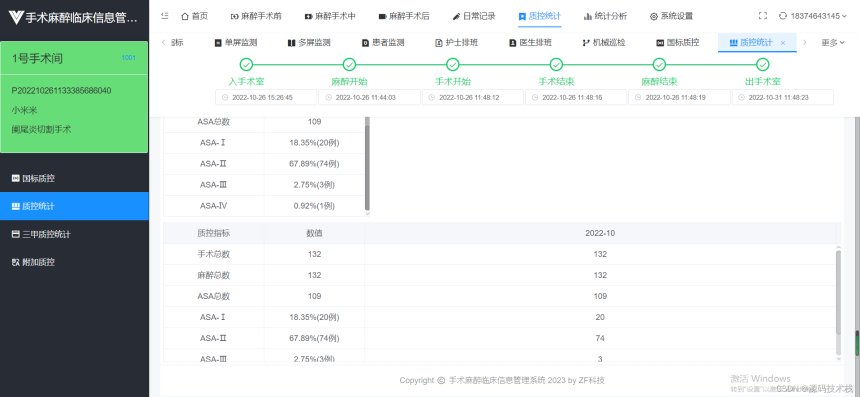Image resolution: width=860 pixels, height=397 pixels.
Task: Expand the 18374643145 user dropdown
Action: tap(817, 16)
